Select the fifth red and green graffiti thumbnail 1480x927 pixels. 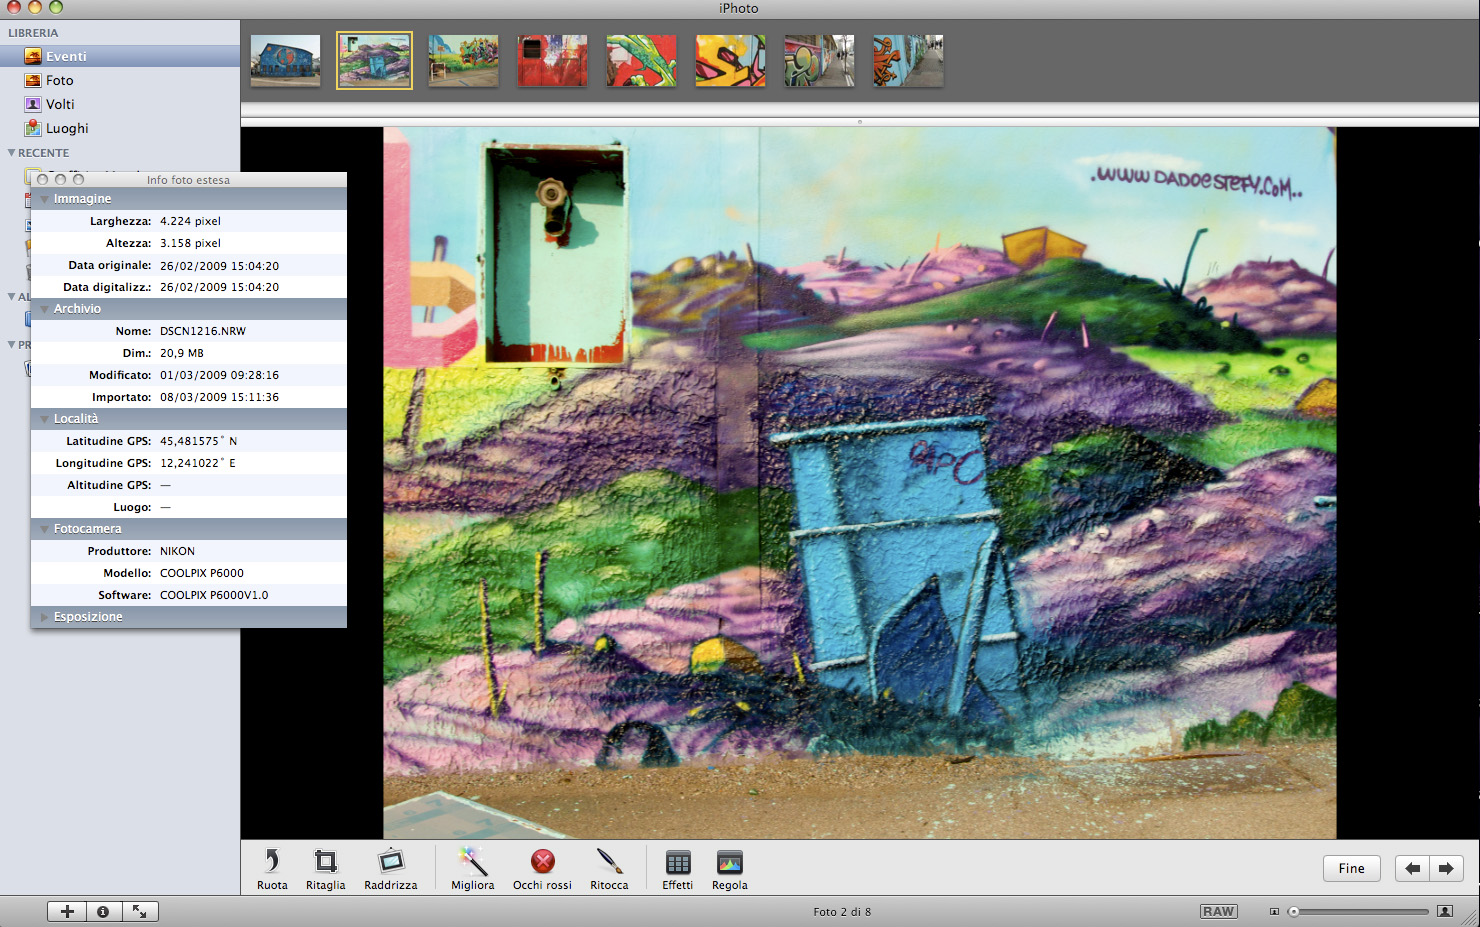(641, 60)
